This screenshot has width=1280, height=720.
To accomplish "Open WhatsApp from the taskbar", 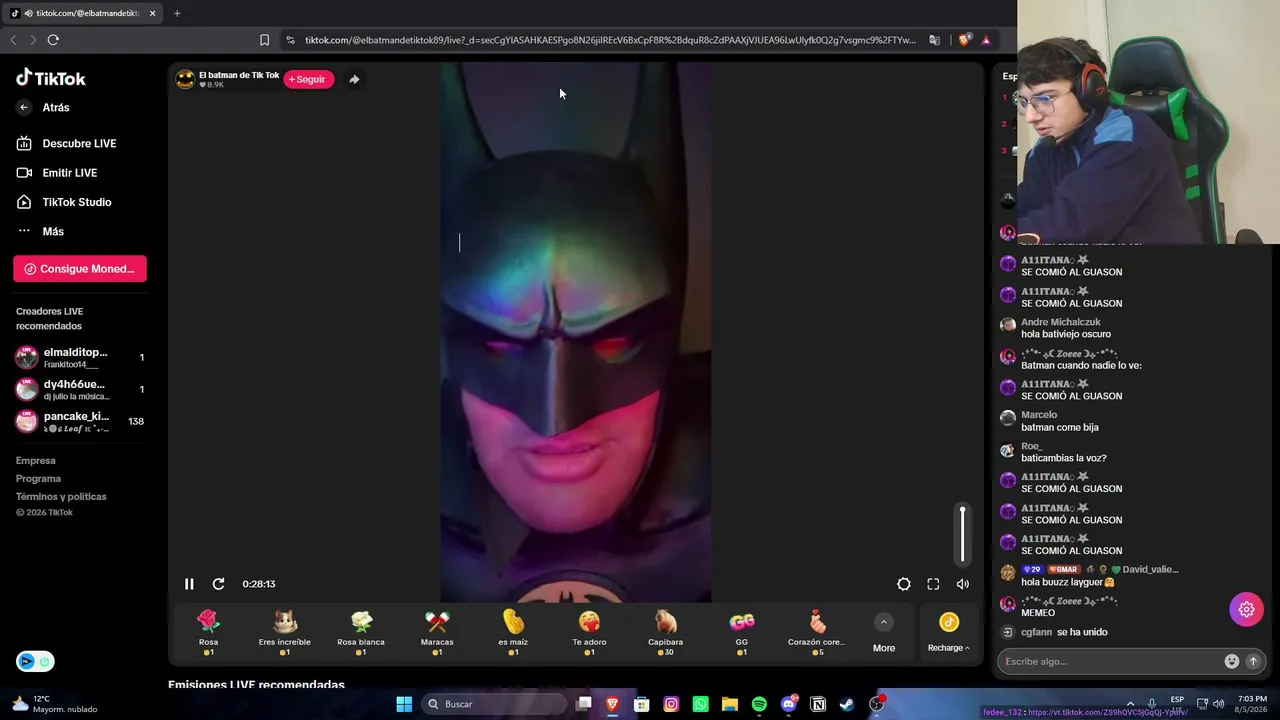I will [x=700, y=704].
